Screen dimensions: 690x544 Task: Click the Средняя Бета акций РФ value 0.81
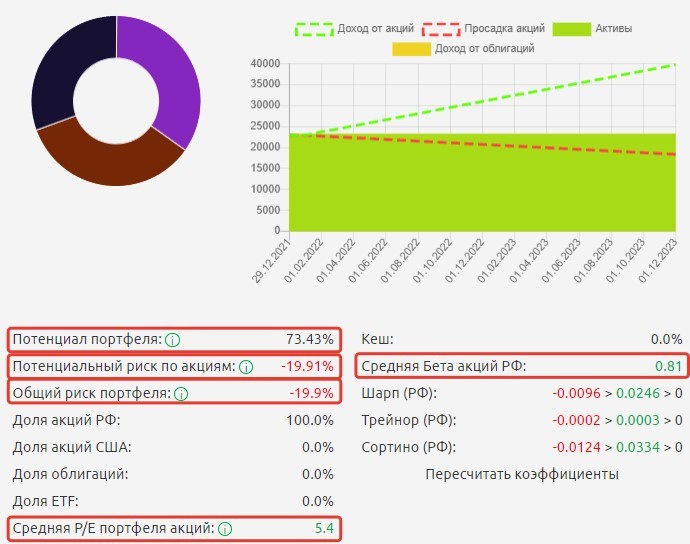pos(669,367)
